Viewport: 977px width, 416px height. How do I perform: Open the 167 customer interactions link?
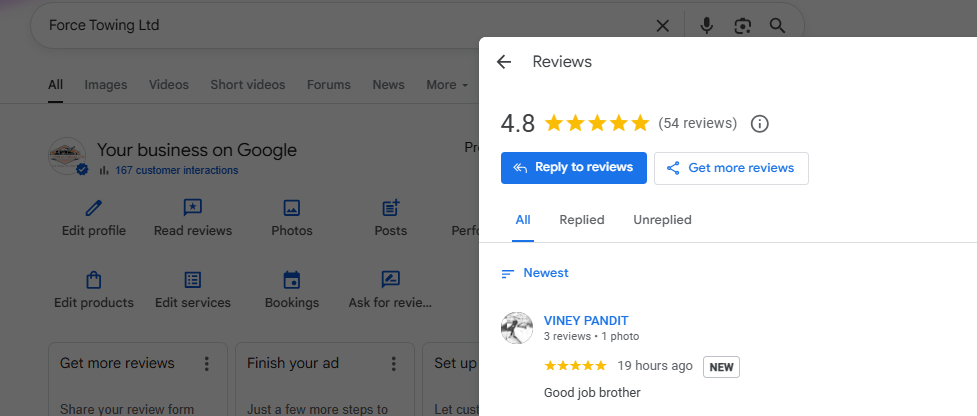coord(176,170)
